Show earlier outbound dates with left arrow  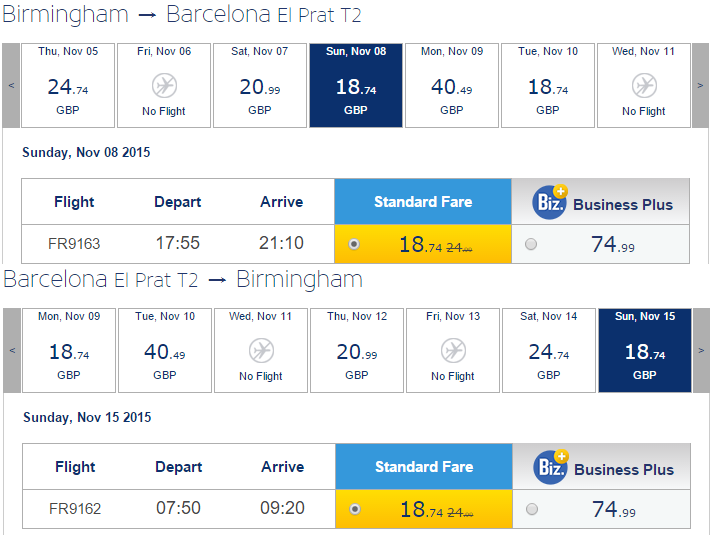pyautogui.click(x=11, y=85)
